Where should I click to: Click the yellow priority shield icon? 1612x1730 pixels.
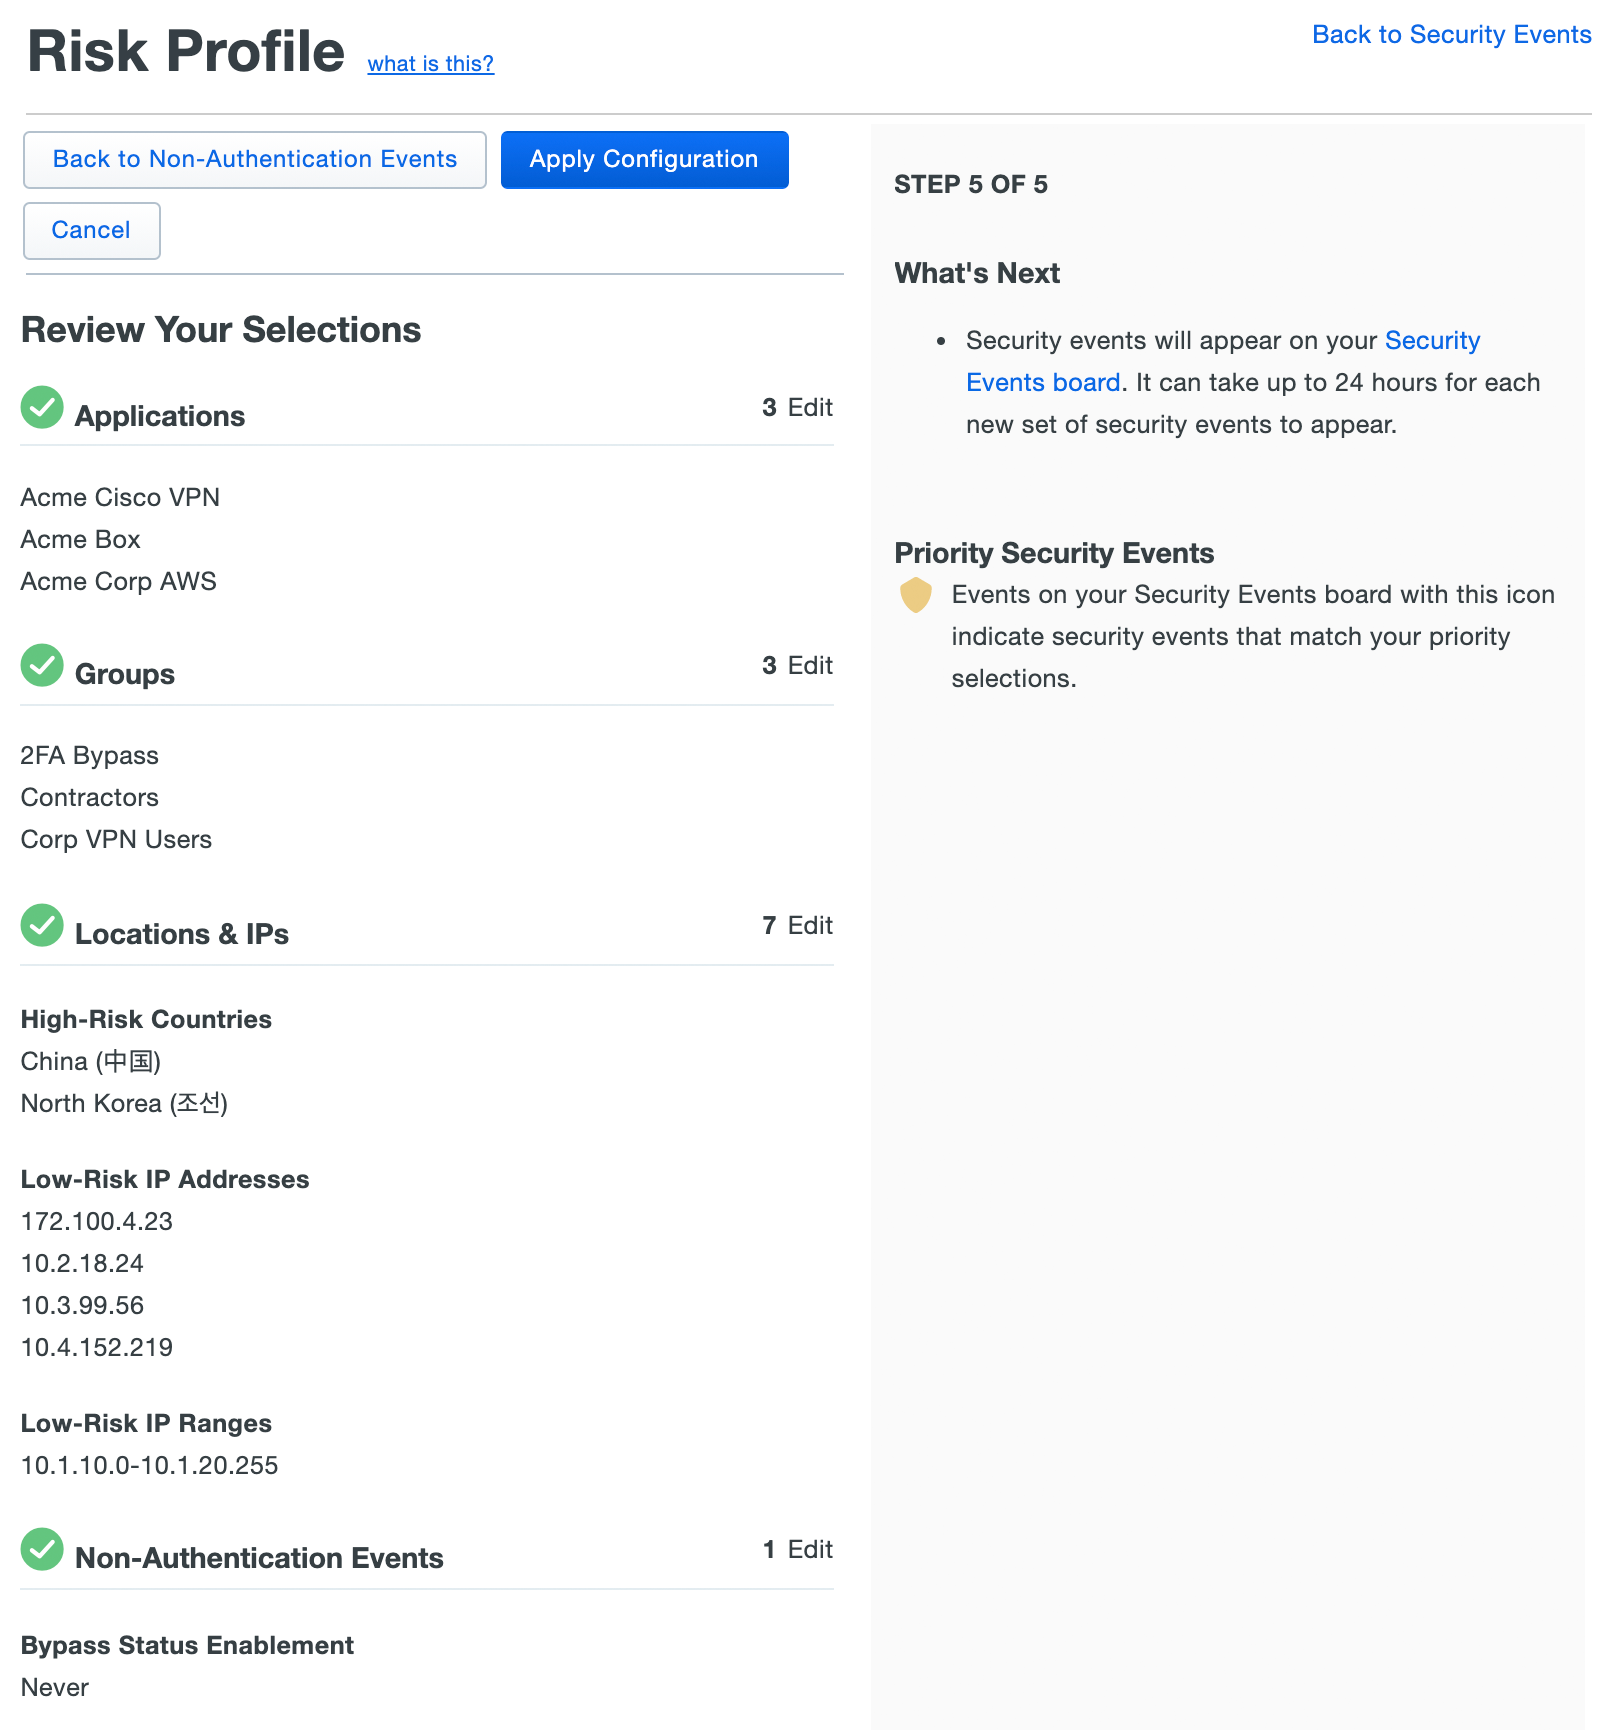click(x=915, y=595)
